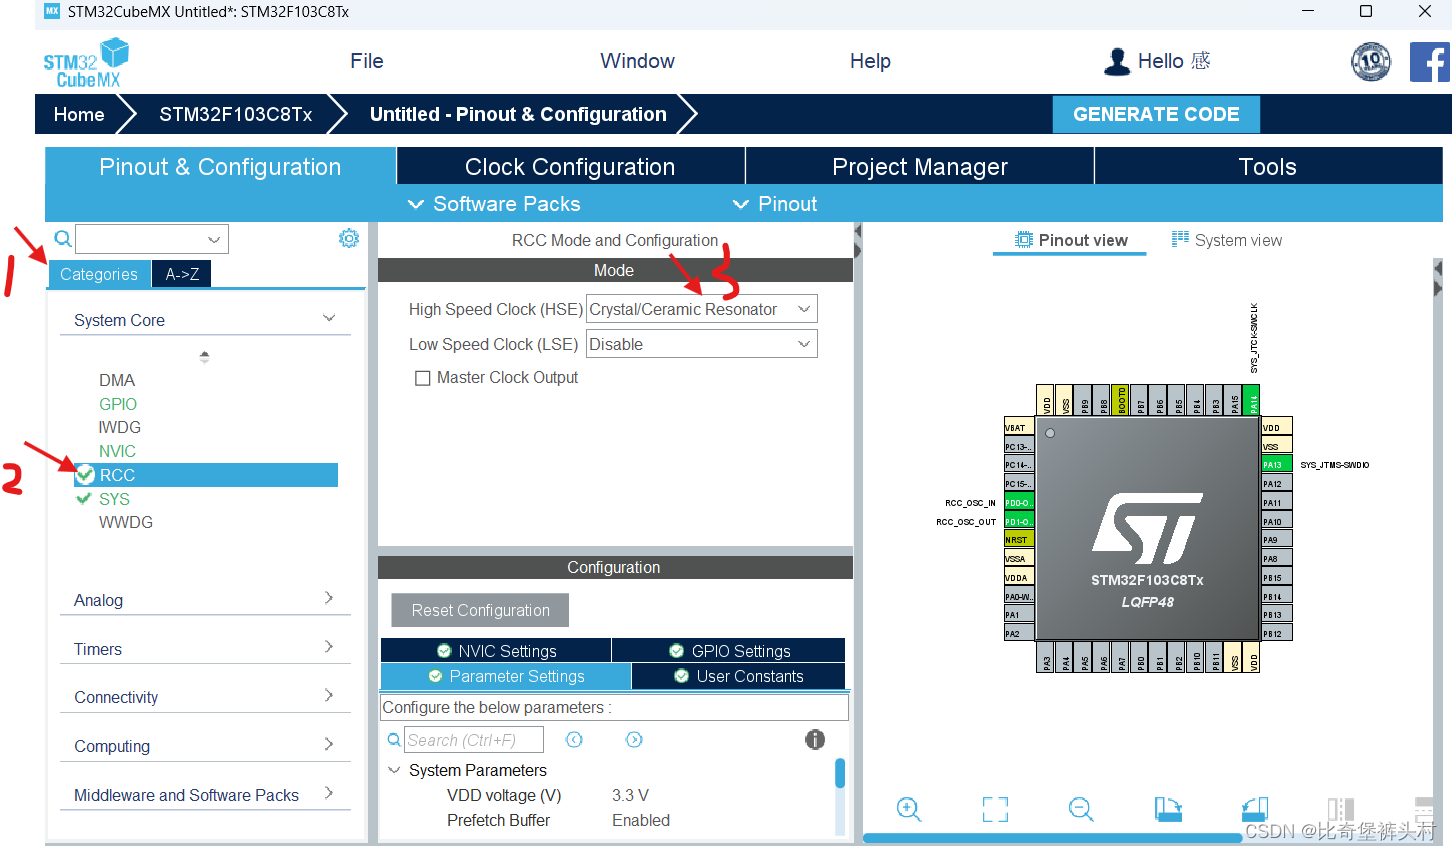Open the ST 10-year anniversary badge icon

1371,62
